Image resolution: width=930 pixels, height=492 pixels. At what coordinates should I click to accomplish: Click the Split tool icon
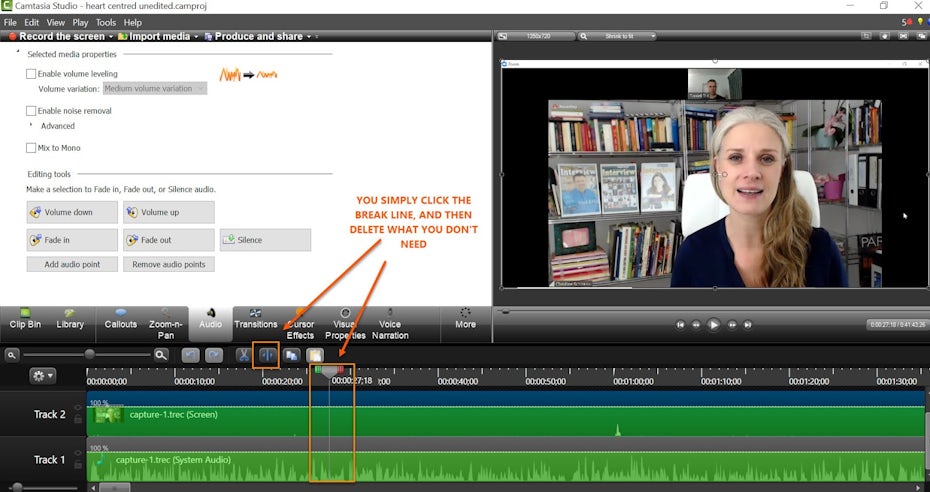(266, 354)
